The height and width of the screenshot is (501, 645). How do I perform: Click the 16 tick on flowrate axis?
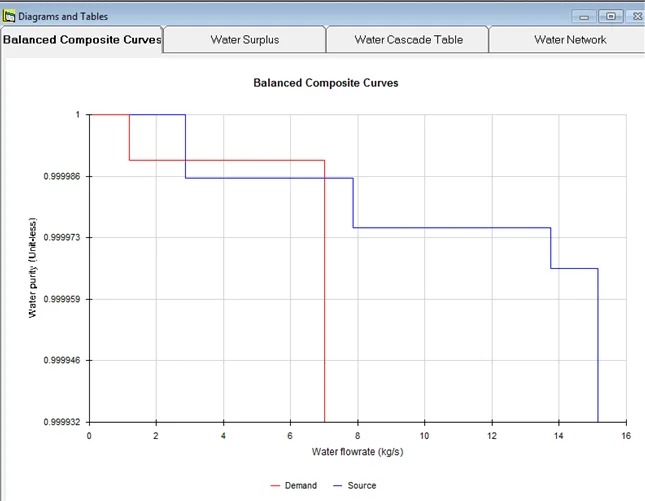click(x=625, y=435)
